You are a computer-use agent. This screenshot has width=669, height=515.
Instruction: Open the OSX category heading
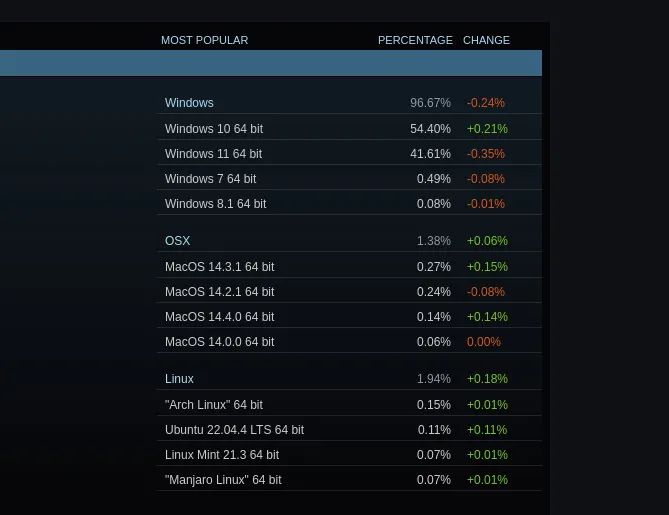[x=177, y=241]
